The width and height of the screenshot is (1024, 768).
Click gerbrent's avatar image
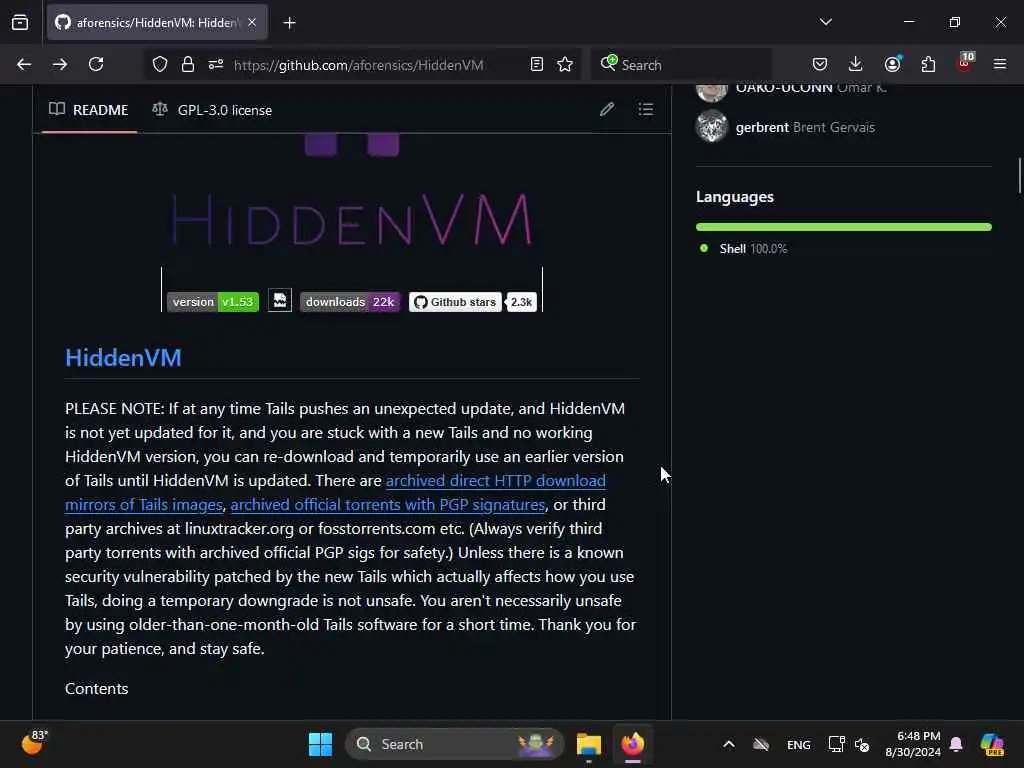[x=712, y=126]
